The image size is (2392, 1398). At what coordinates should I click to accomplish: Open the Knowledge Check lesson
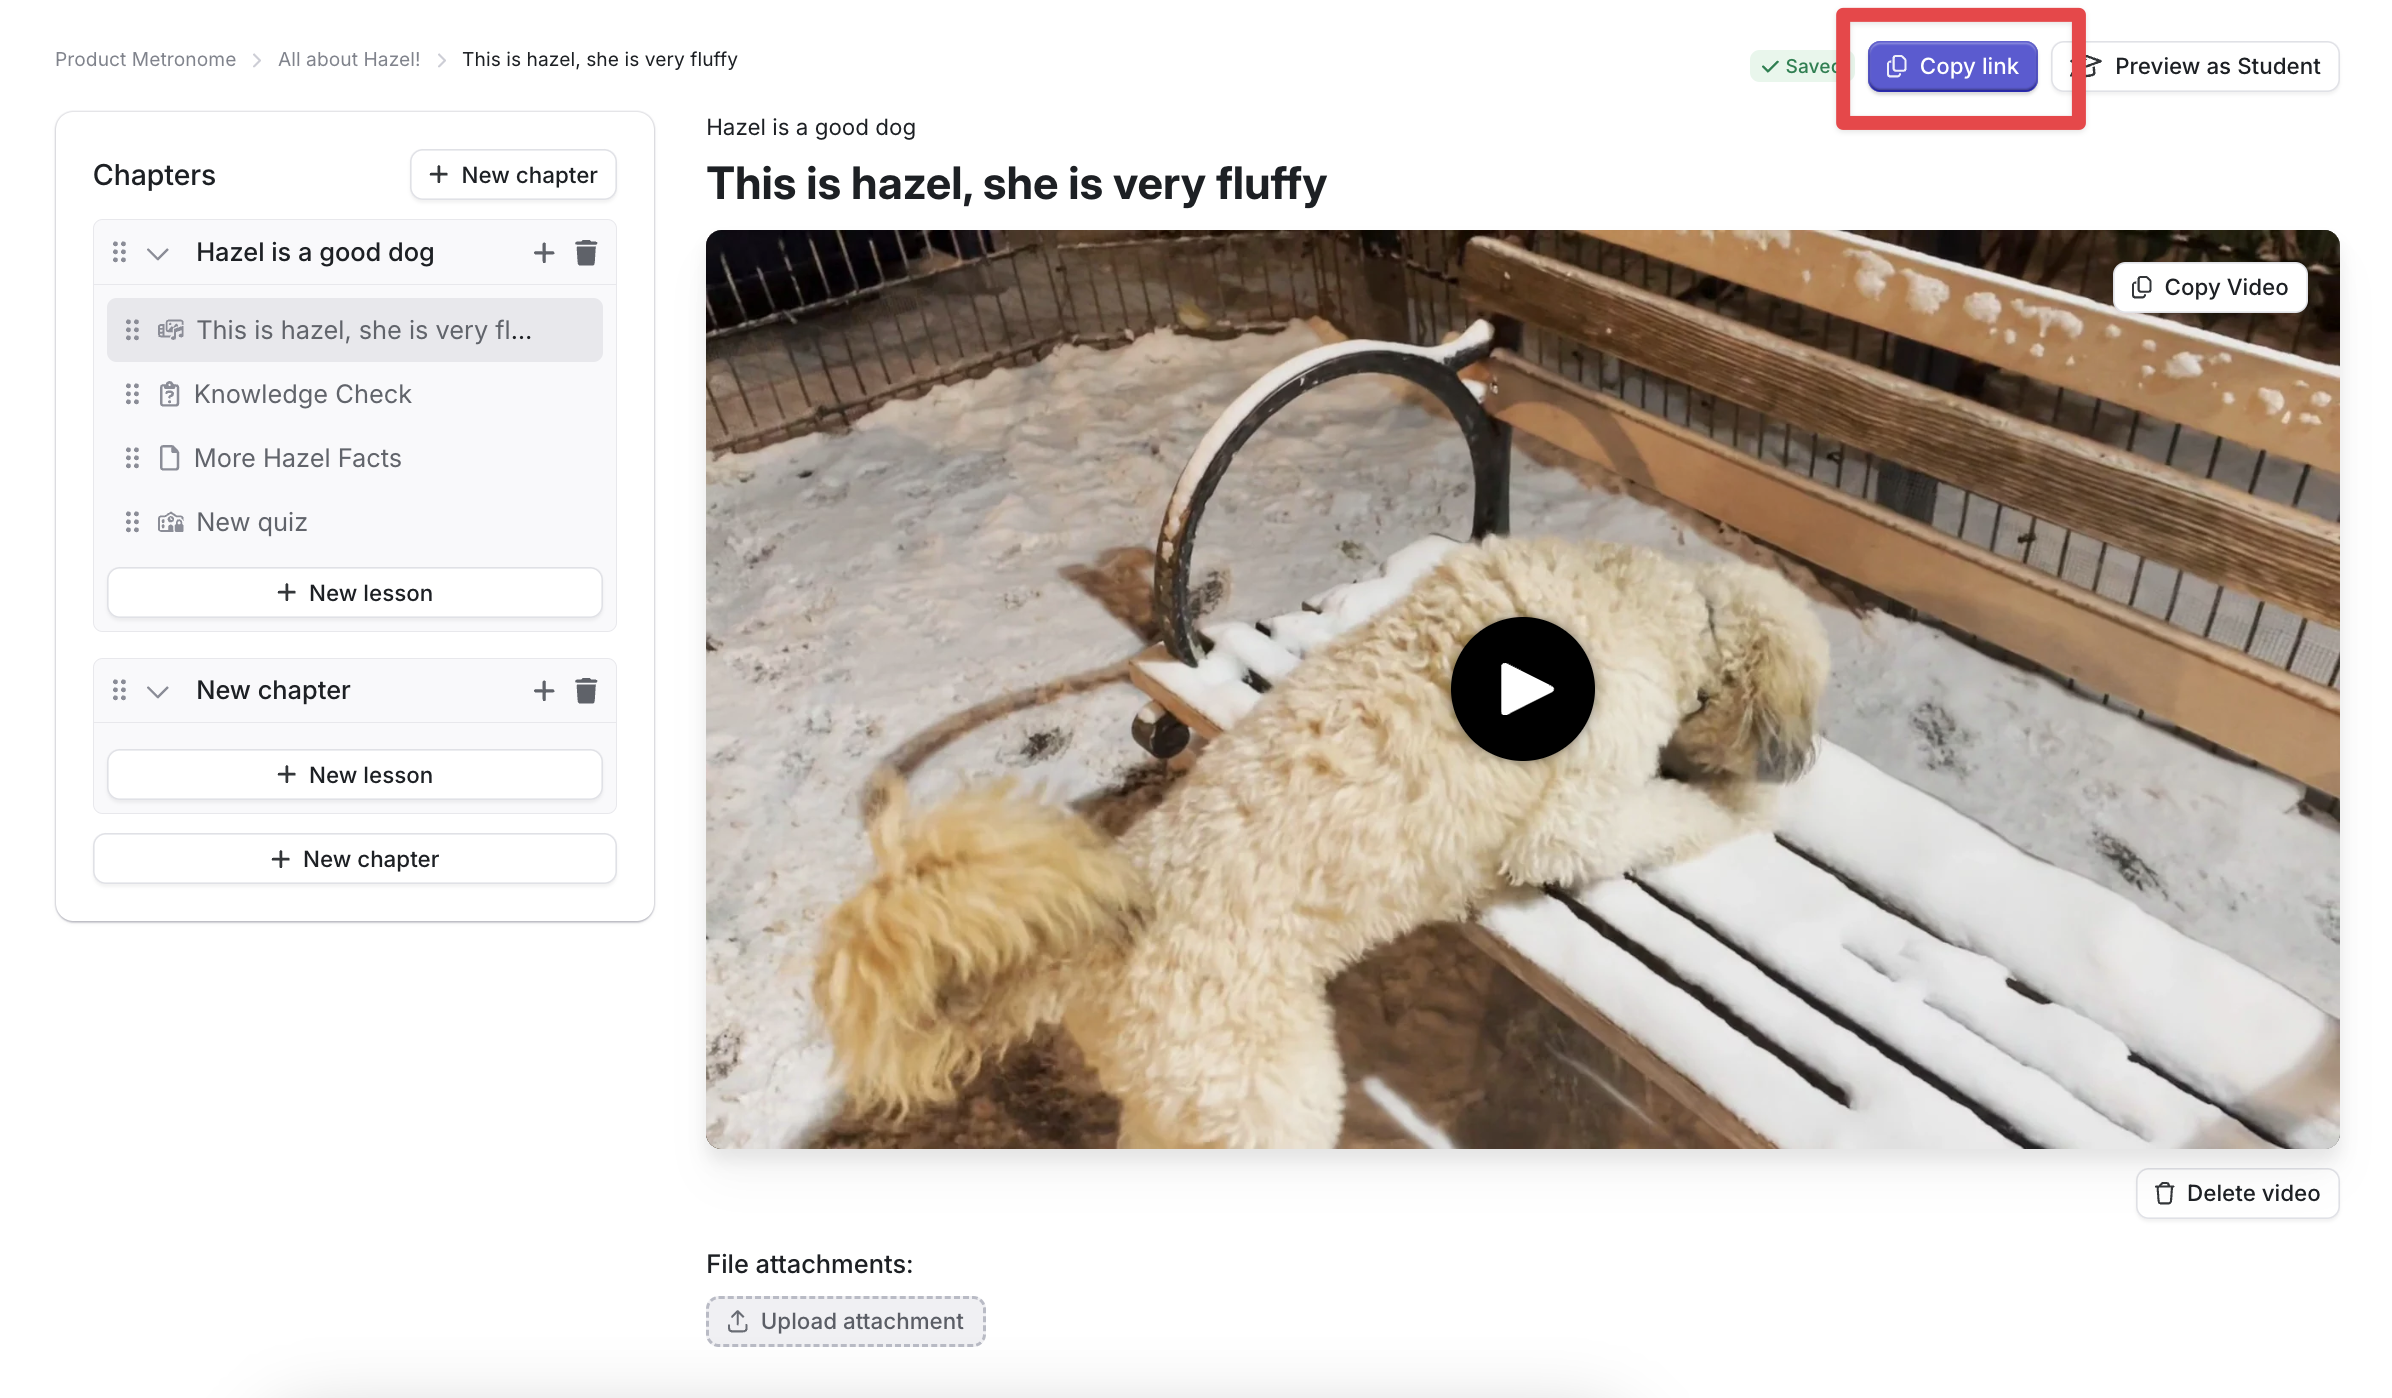302,395
